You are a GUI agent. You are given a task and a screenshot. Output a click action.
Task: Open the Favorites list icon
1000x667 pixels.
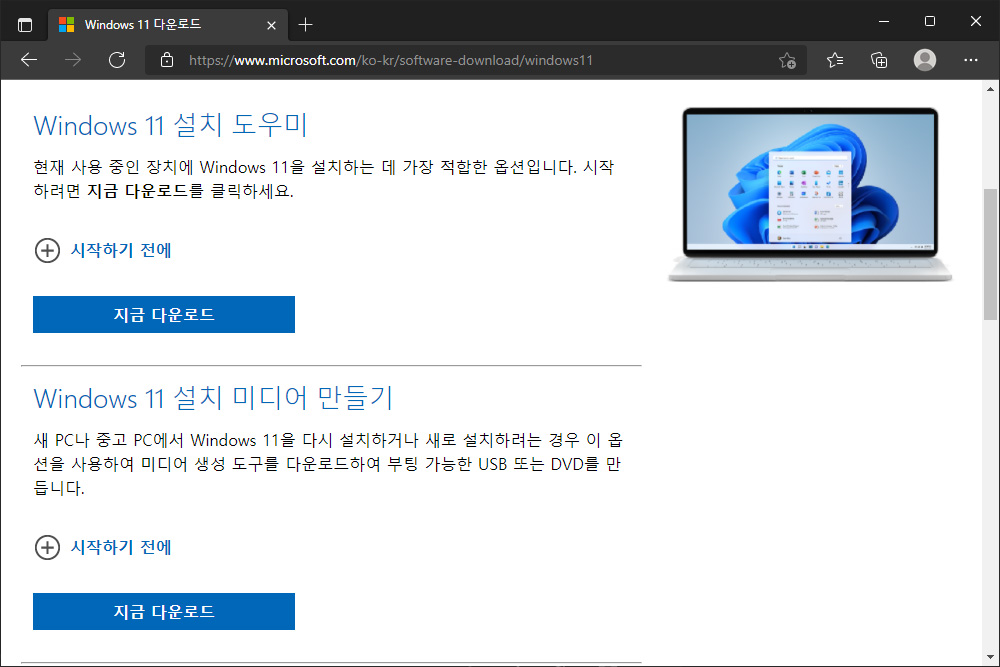835,60
